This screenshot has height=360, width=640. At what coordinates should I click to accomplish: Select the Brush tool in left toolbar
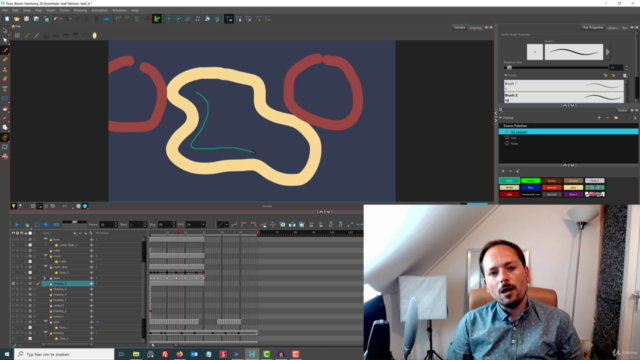click(x=5, y=50)
